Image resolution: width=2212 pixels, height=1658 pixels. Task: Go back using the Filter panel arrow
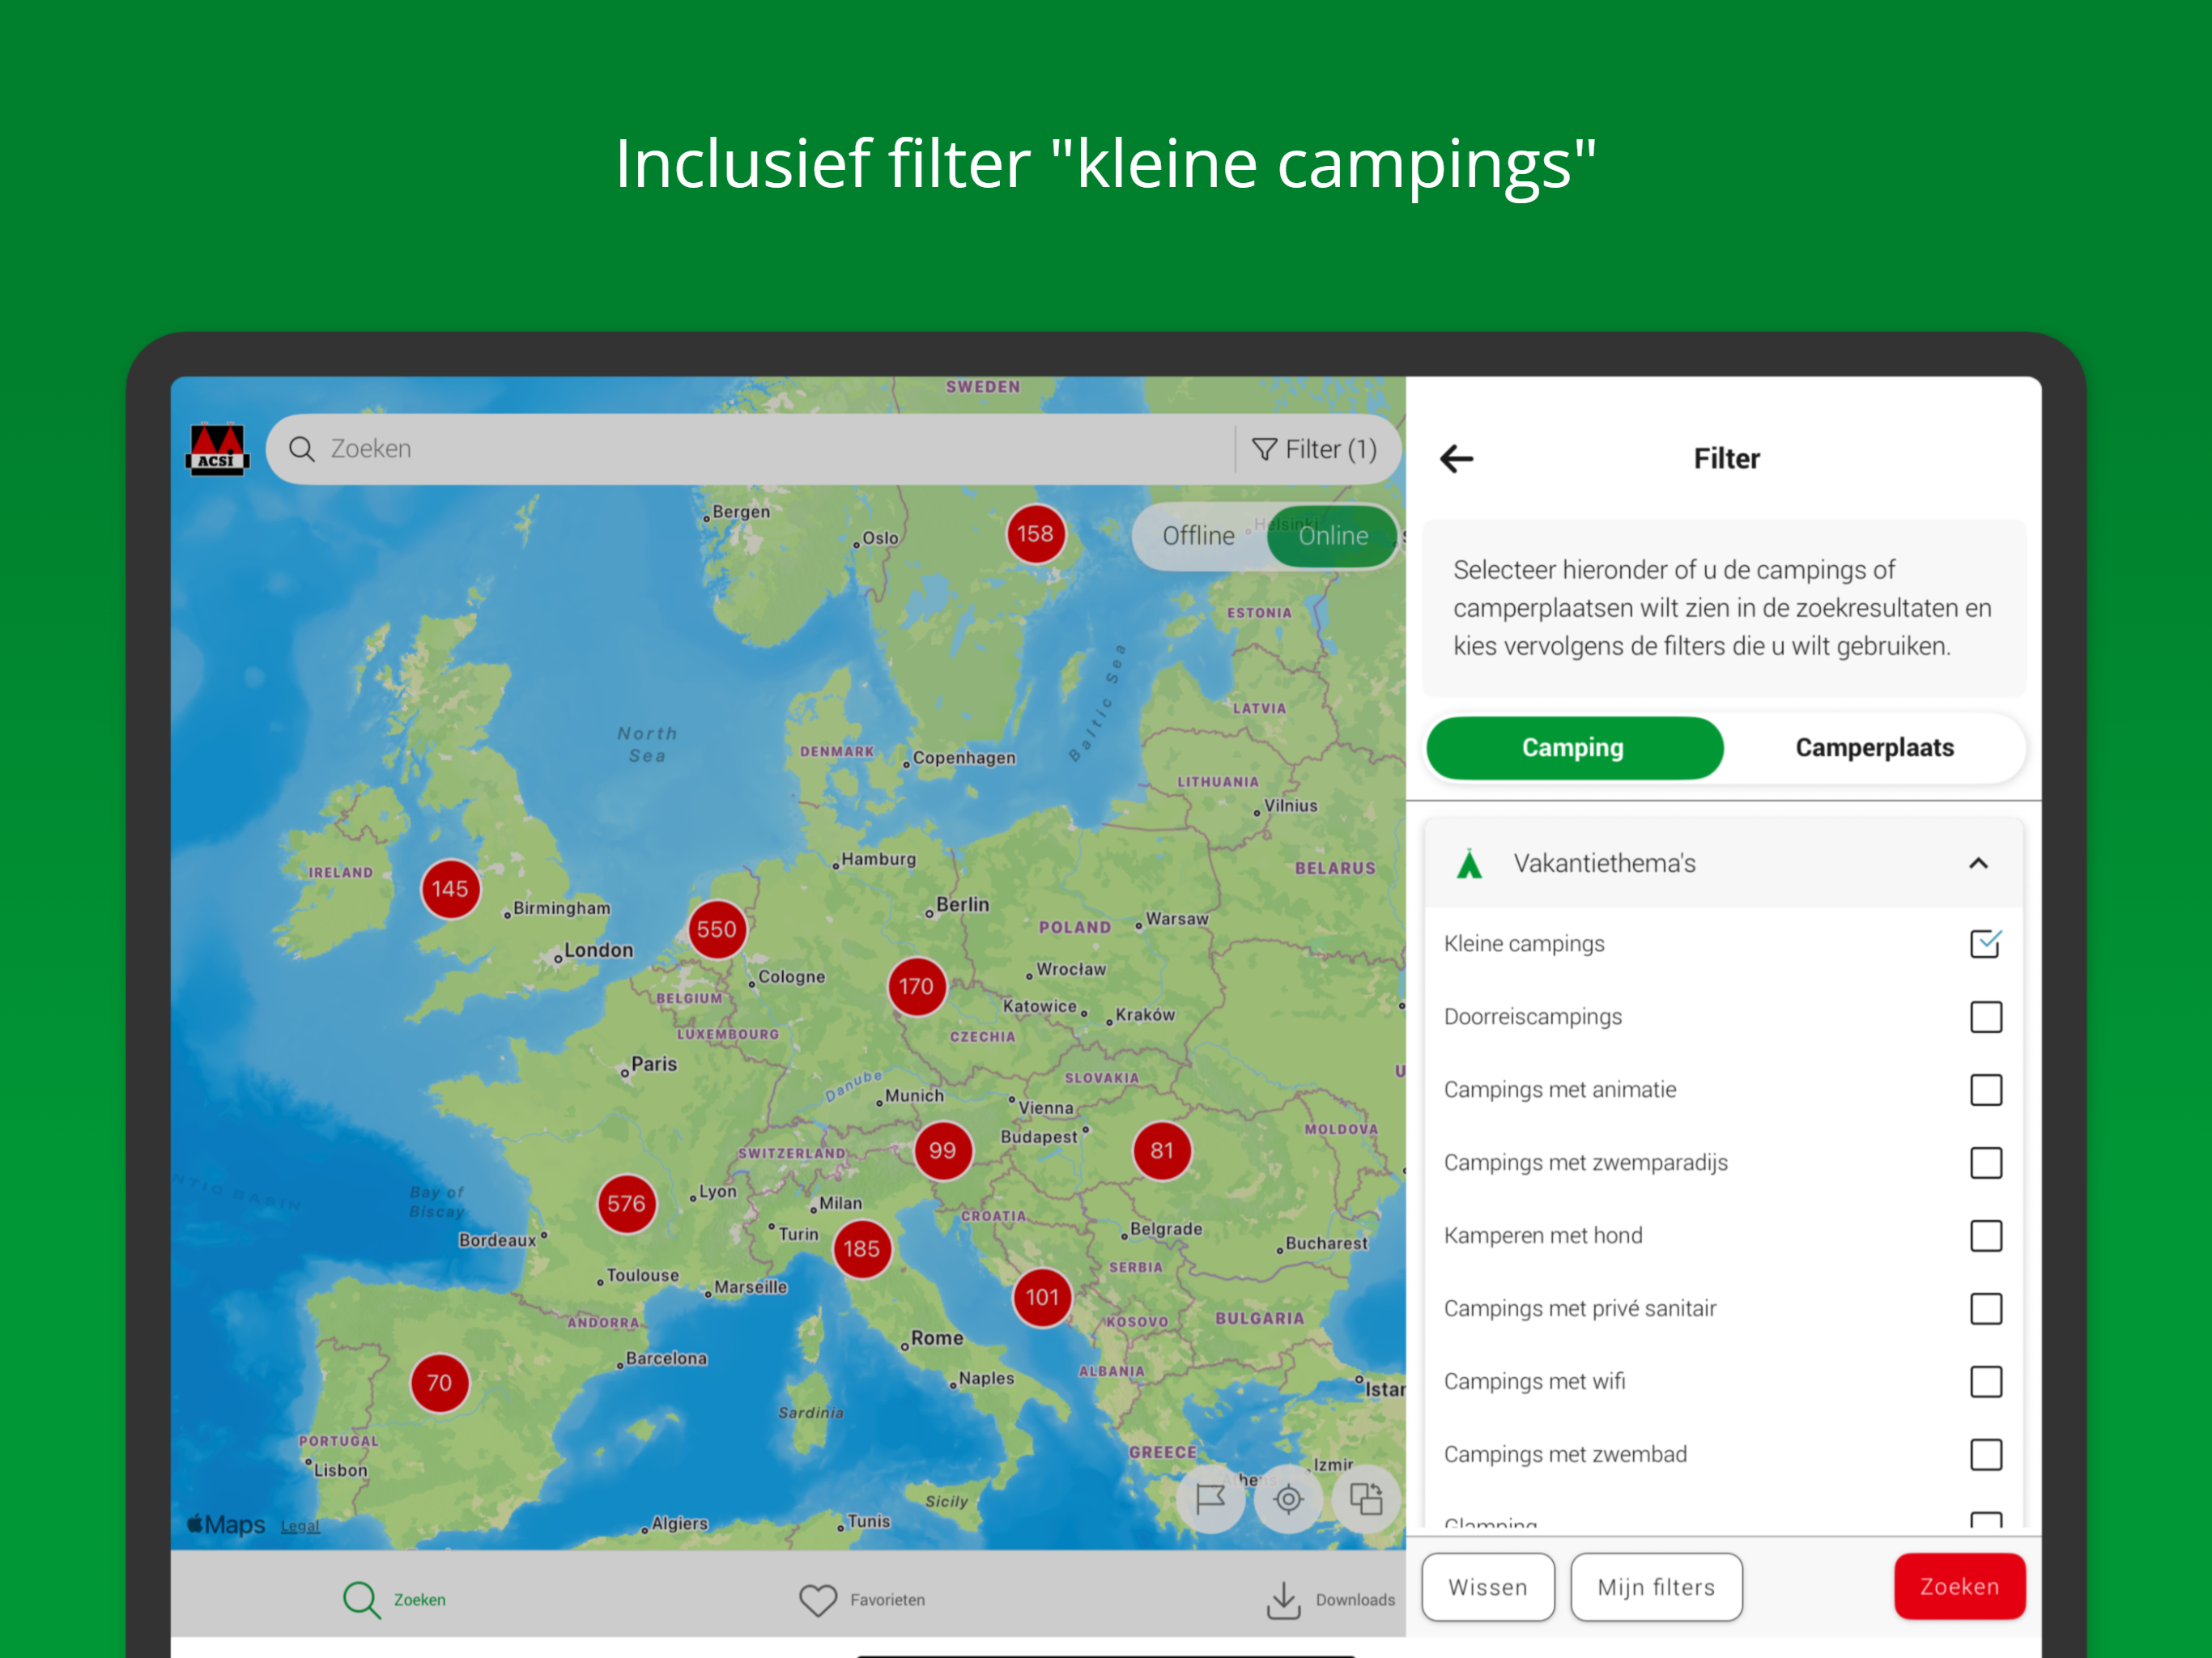[x=1456, y=459]
